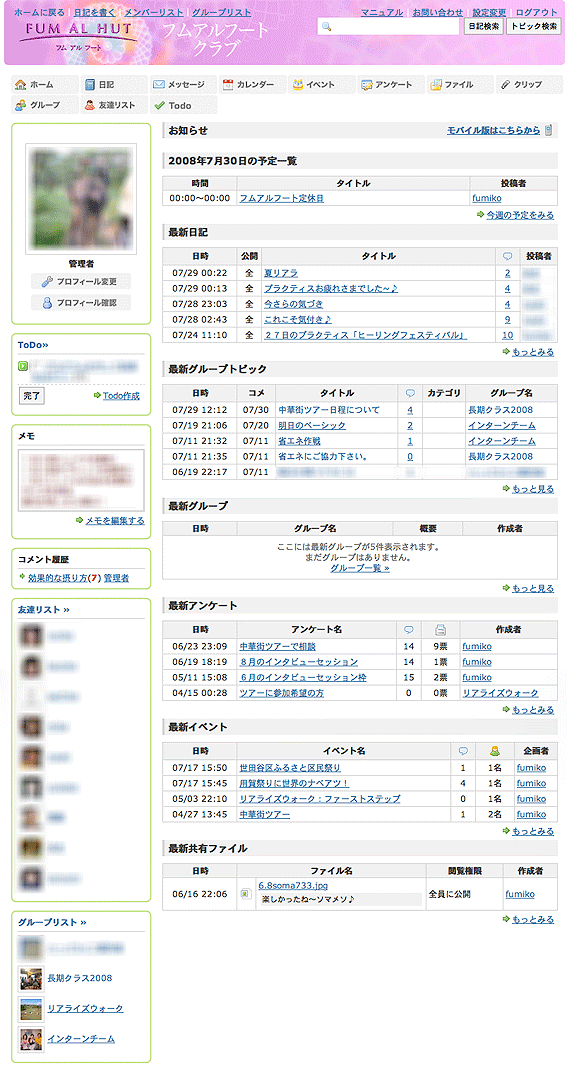567x1068 pixels.
Task: Toggle the green ToDo item checkbox
Action: 22,366
